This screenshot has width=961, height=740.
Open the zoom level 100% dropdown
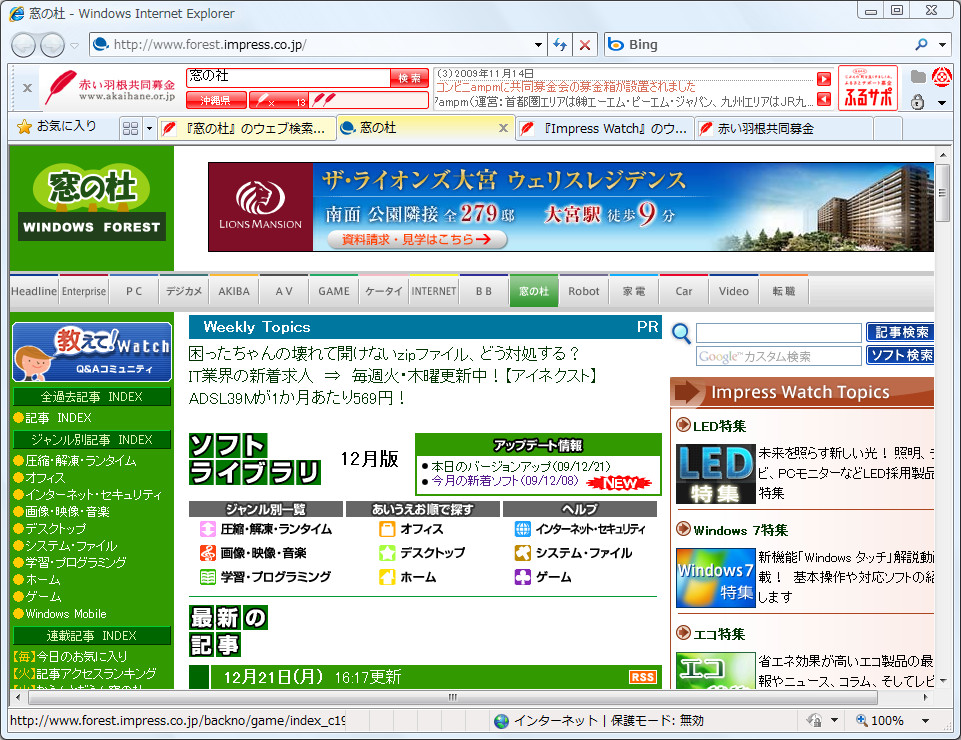pos(925,720)
